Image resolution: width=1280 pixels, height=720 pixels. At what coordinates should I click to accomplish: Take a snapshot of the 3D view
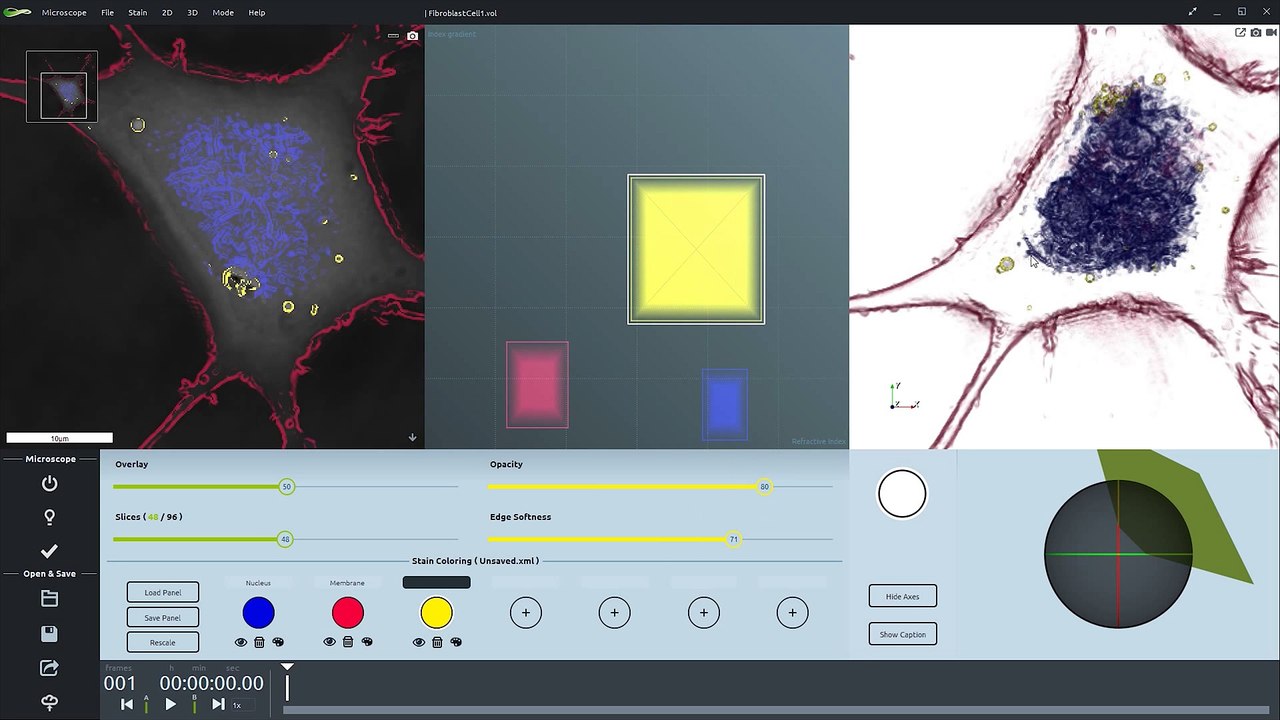pos(1256,33)
